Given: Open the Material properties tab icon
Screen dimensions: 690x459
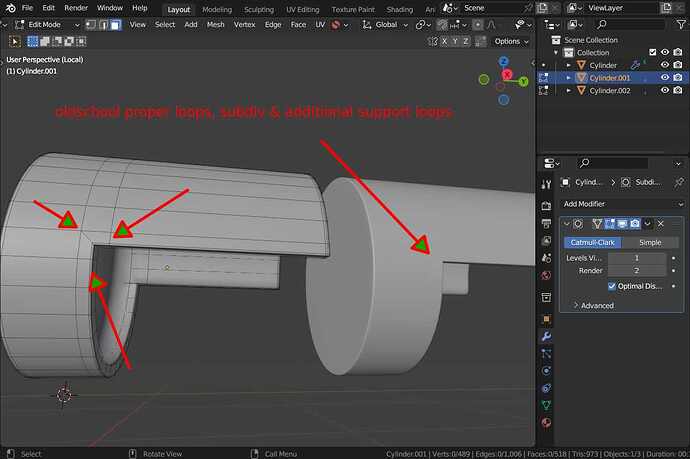Looking at the screenshot, I should [546, 422].
